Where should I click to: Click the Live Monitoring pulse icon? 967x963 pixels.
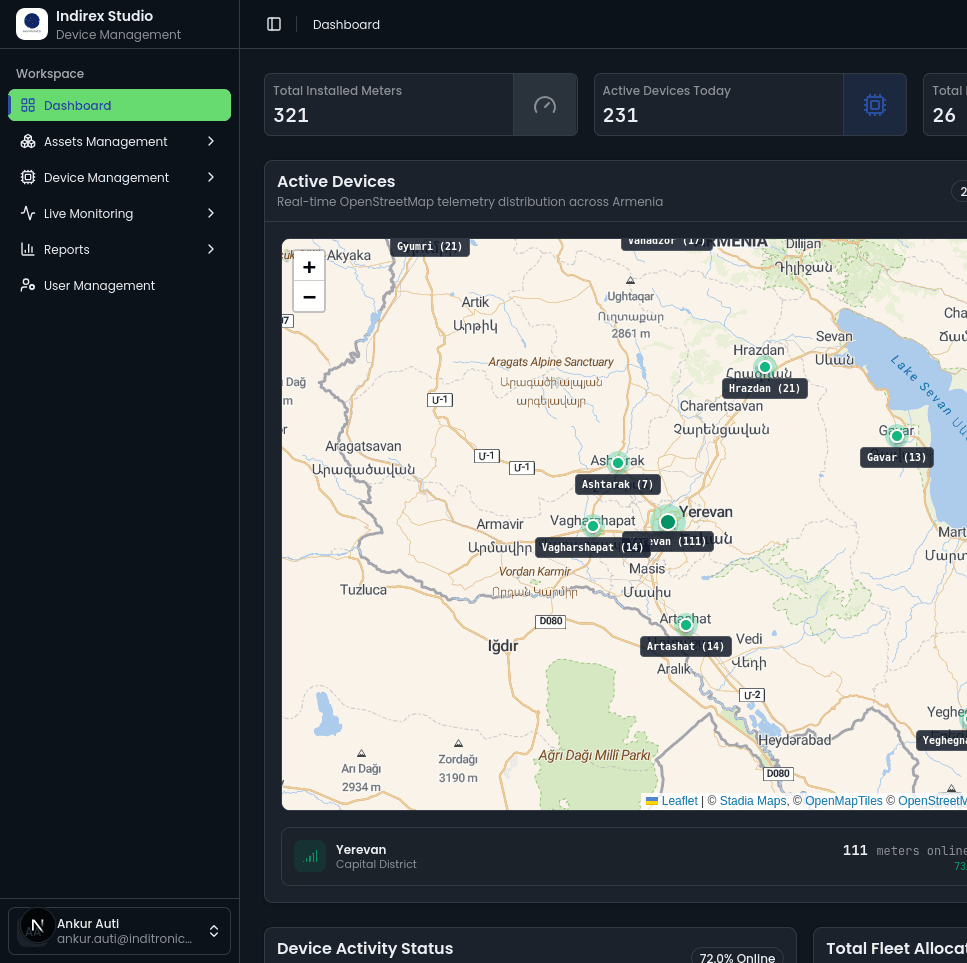[28, 213]
